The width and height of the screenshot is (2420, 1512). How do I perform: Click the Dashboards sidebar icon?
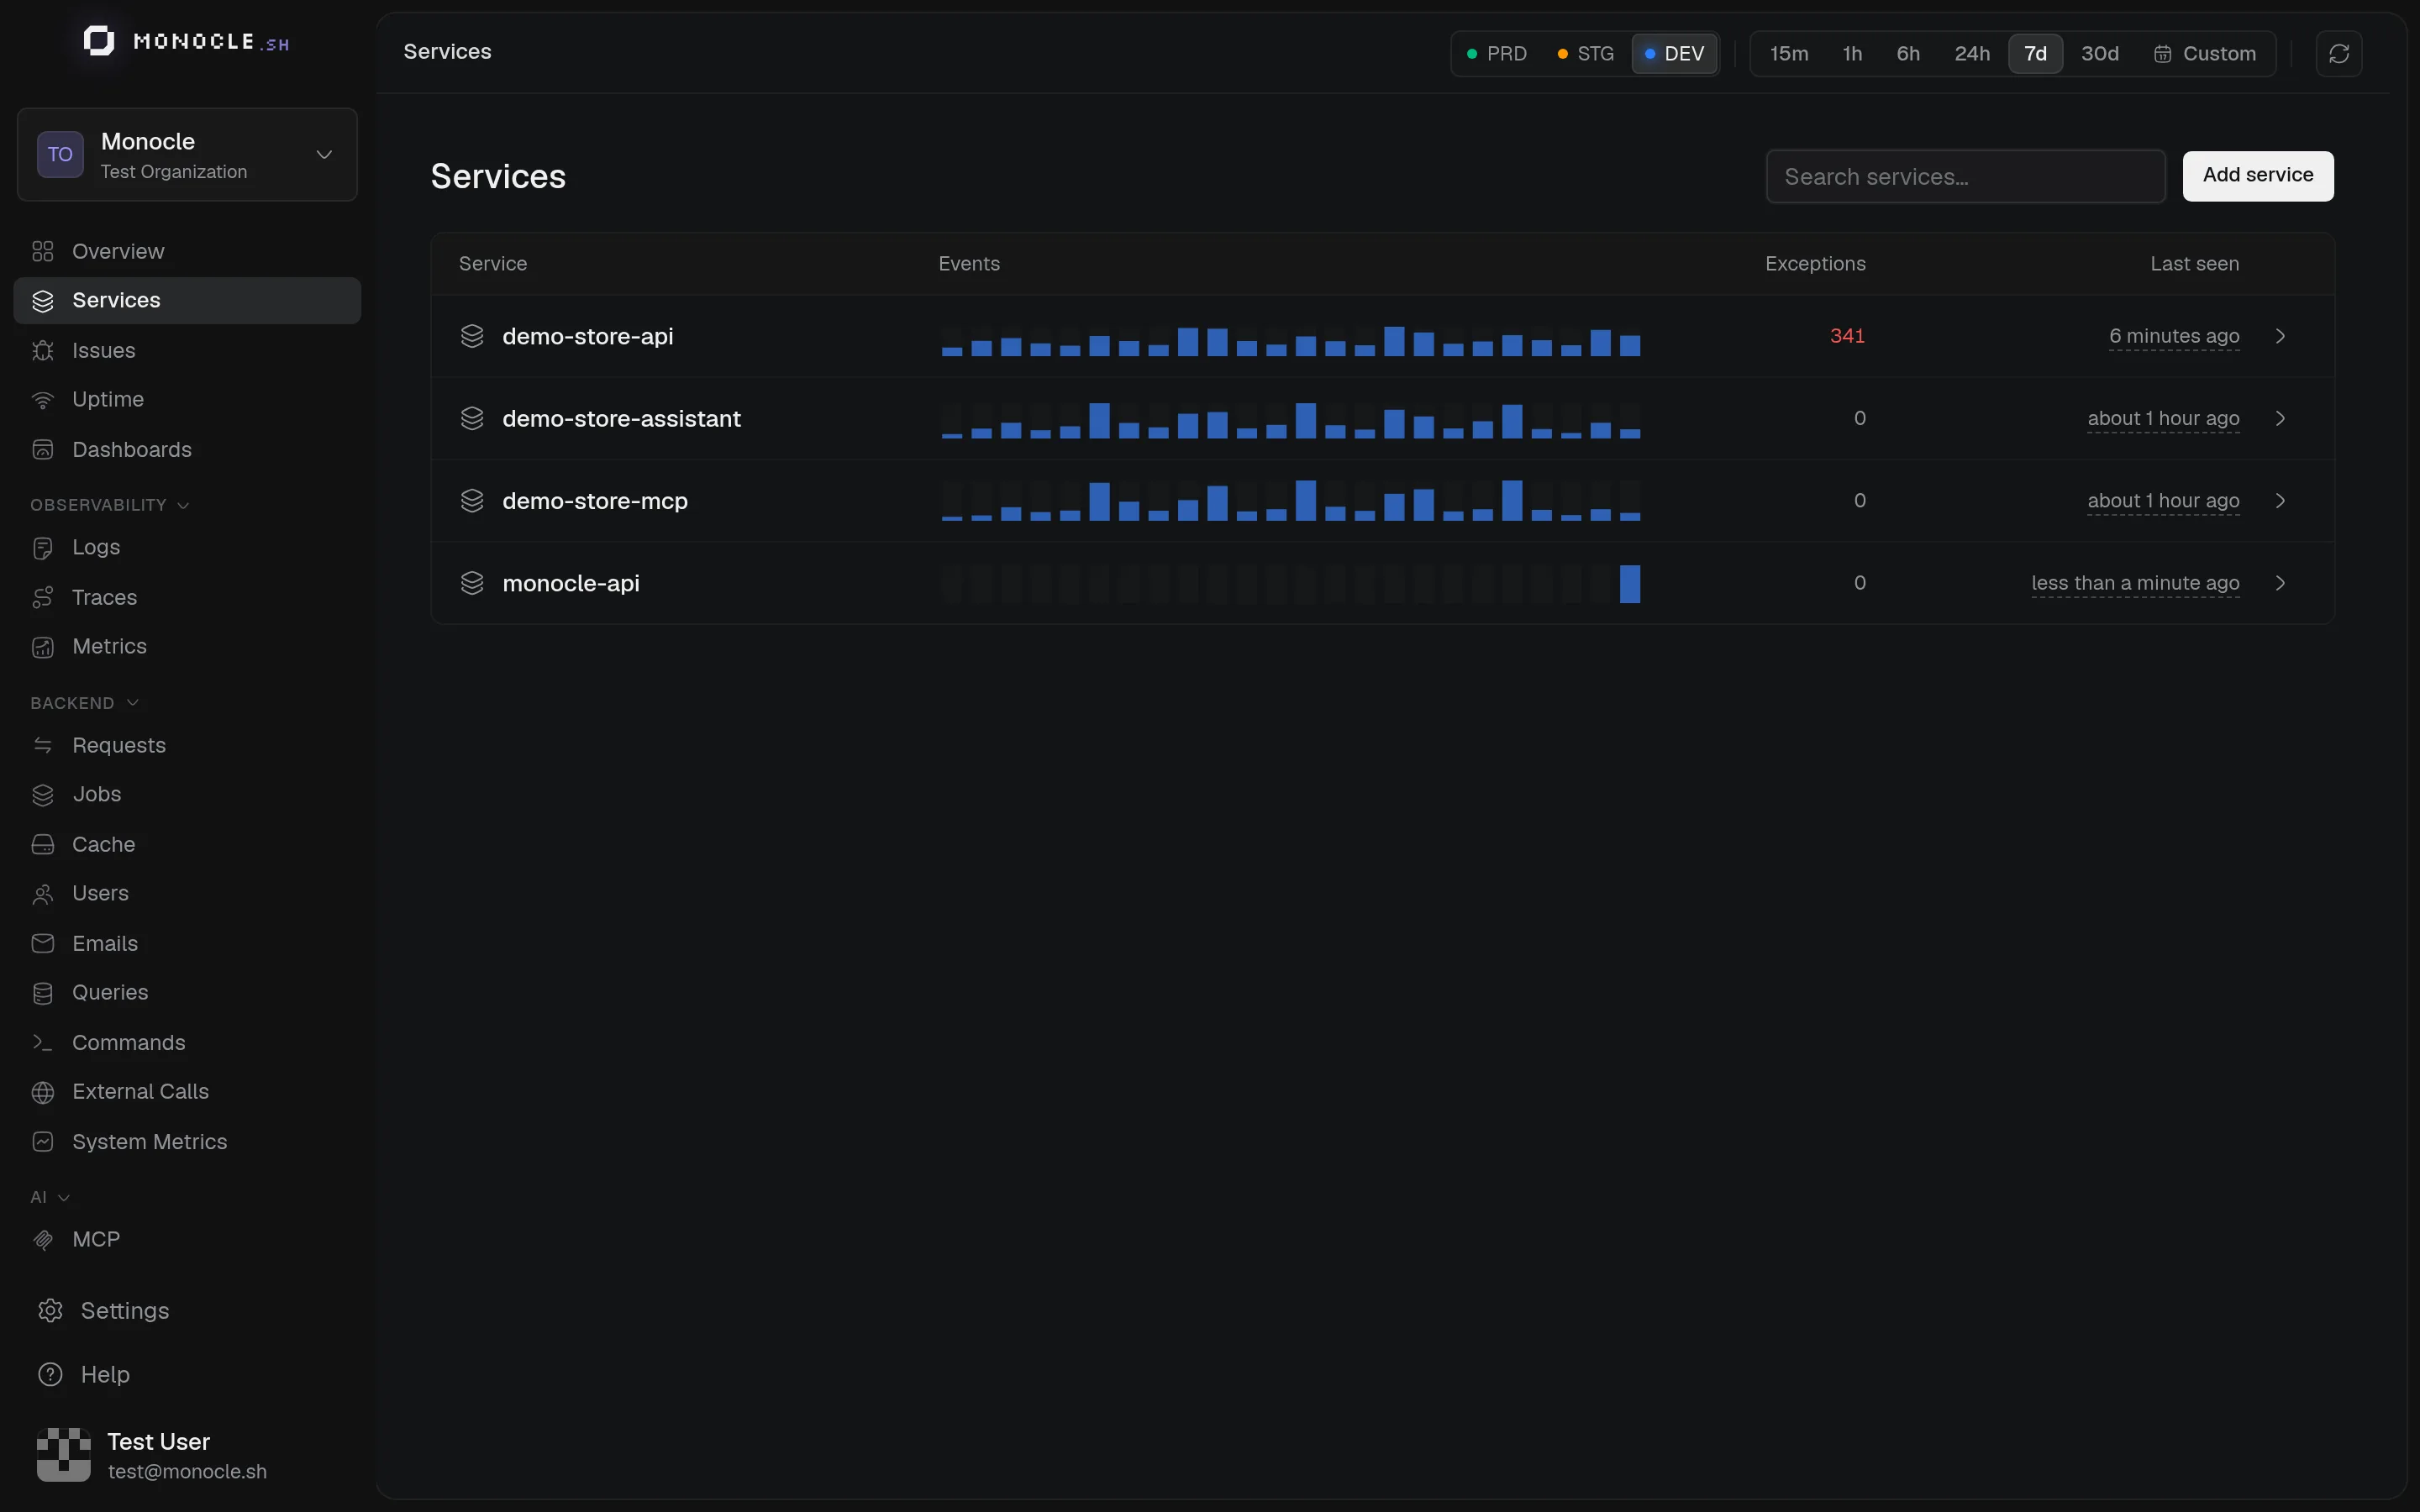[43, 450]
